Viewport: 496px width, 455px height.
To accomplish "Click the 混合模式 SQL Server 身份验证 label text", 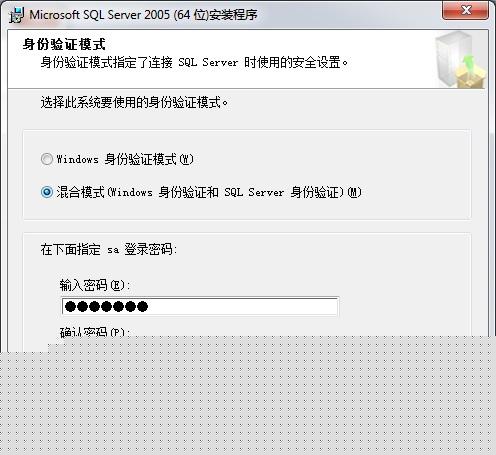I will (209, 192).
